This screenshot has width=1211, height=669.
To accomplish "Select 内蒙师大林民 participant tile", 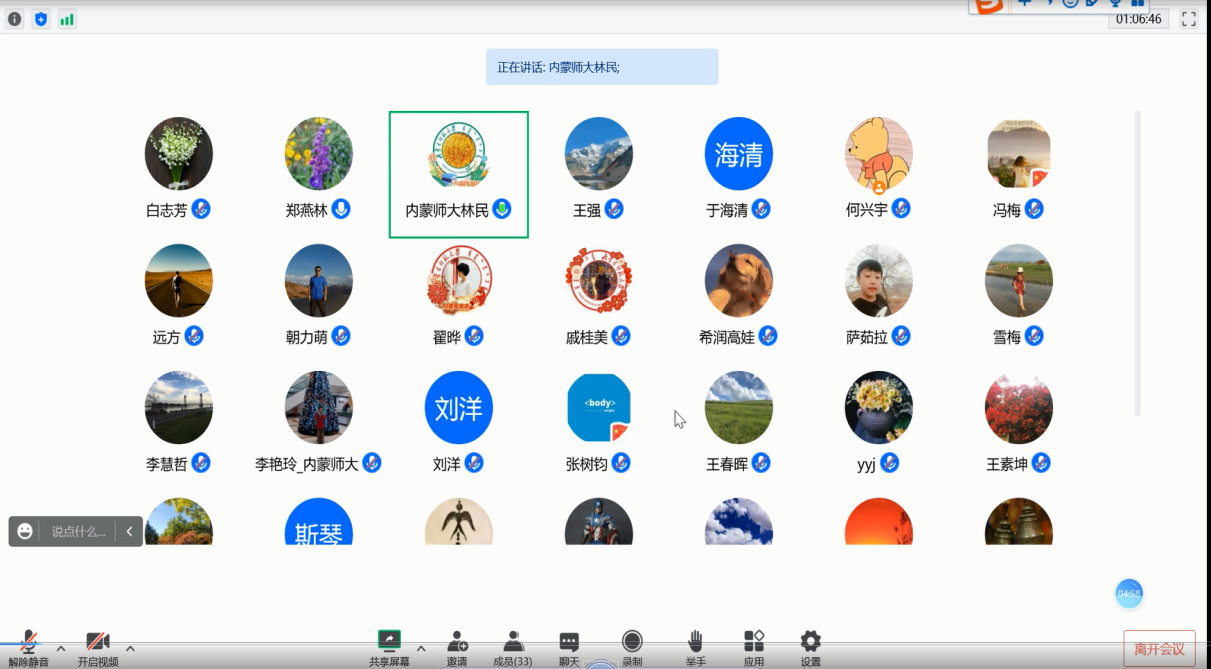I will 458,174.
